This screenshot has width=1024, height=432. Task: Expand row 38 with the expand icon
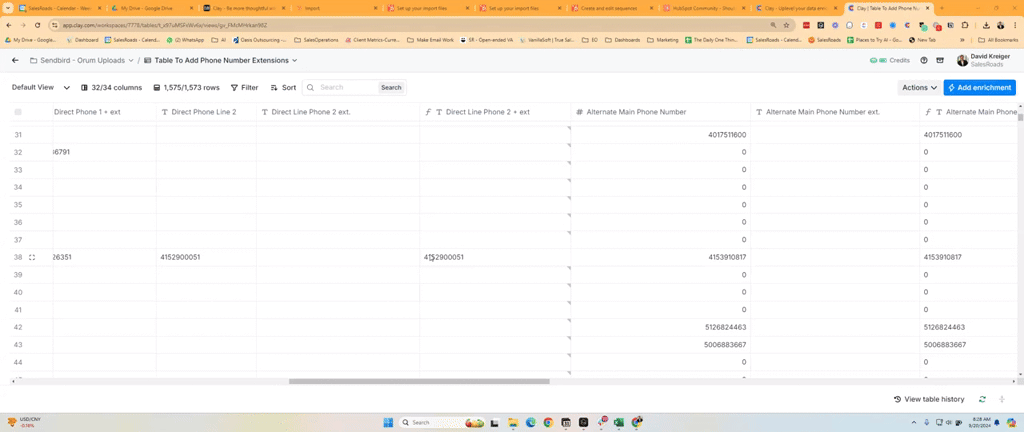(x=32, y=257)
